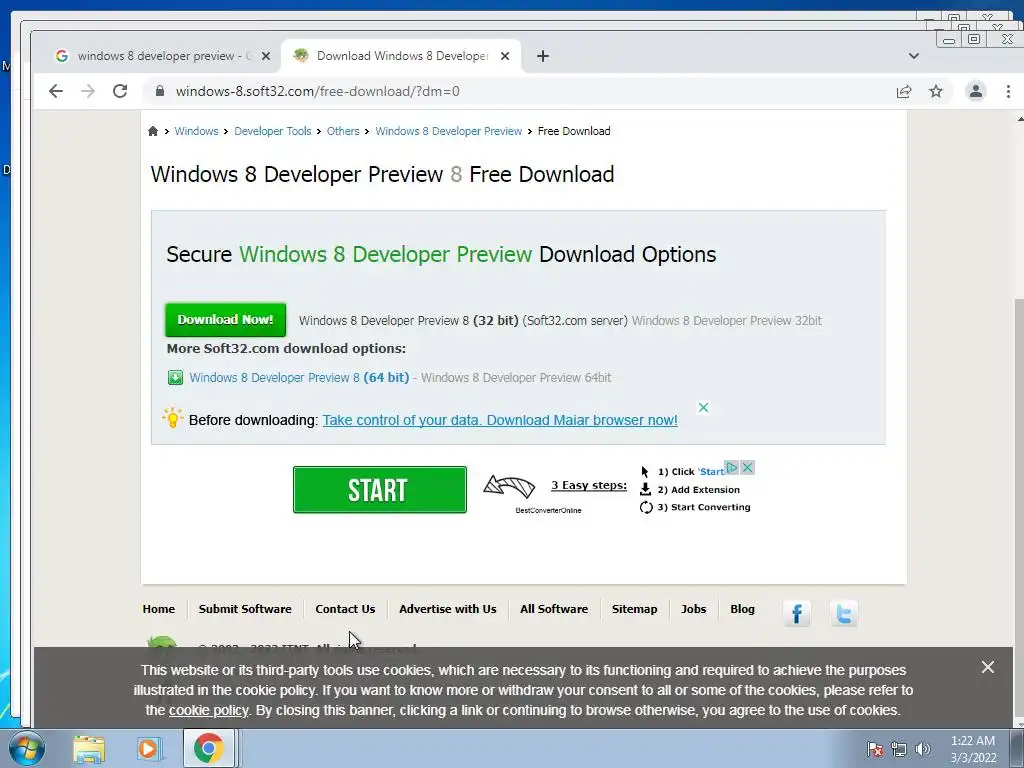Click the 3 Easy steps text
The width and height of the screenshot is (1024, 768).
pos(588,485)
